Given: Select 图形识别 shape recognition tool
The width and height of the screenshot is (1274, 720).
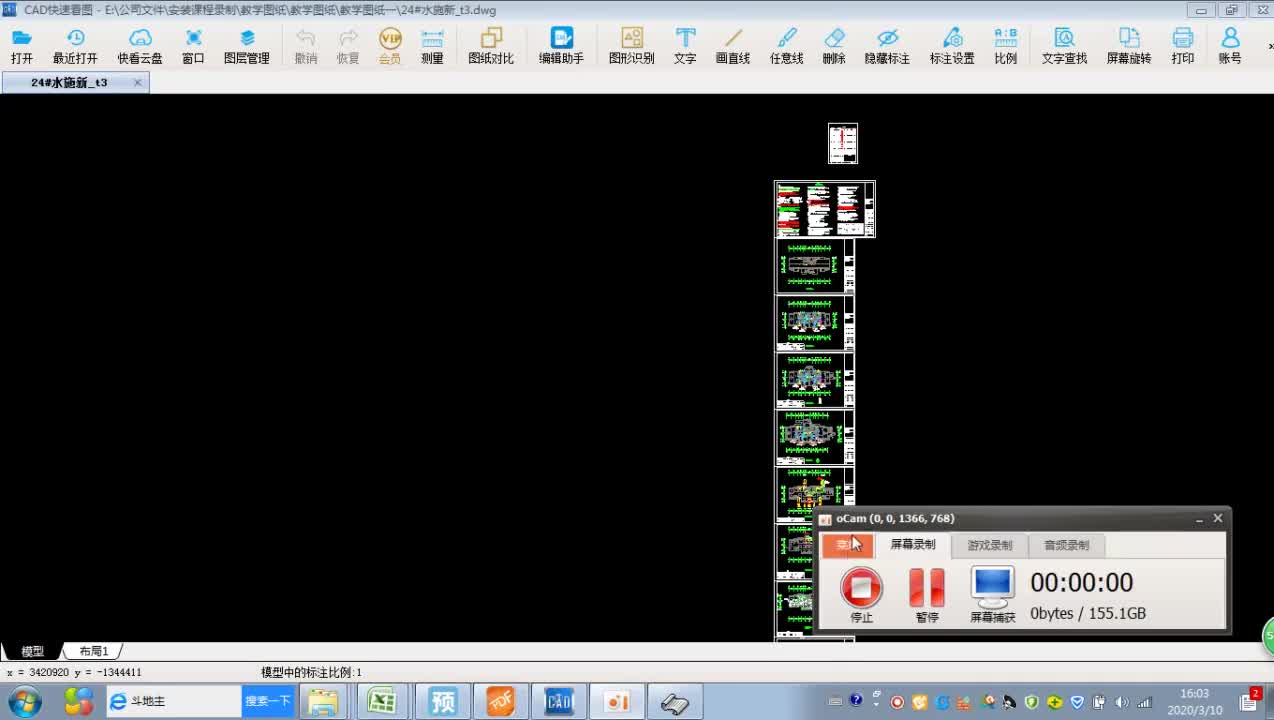Looking at the screenshot, I should (x=632, y=46).
